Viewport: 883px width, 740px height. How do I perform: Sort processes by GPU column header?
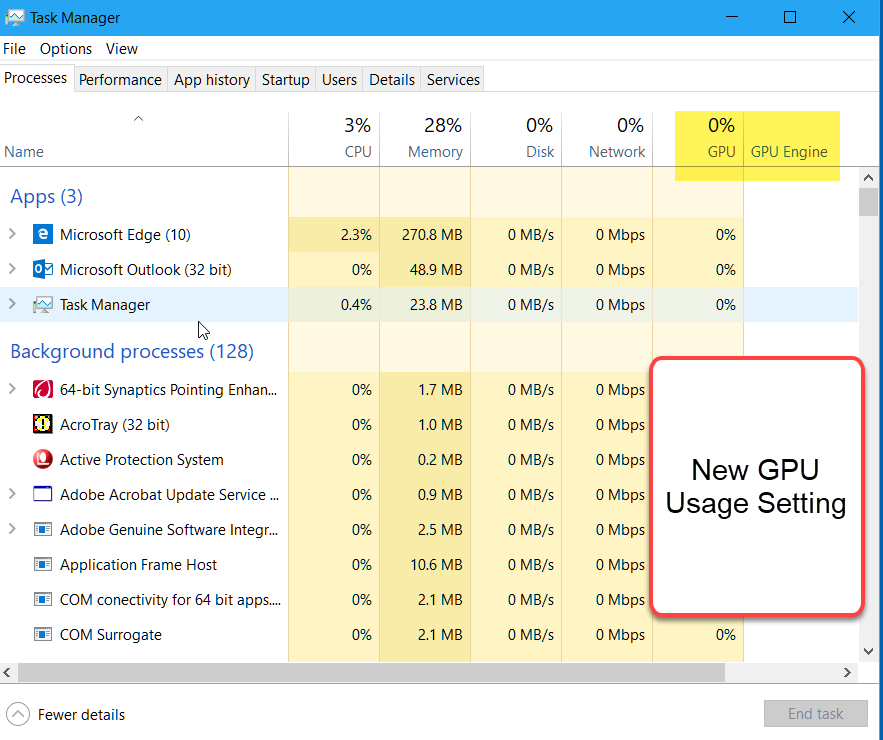coord(698,139)
